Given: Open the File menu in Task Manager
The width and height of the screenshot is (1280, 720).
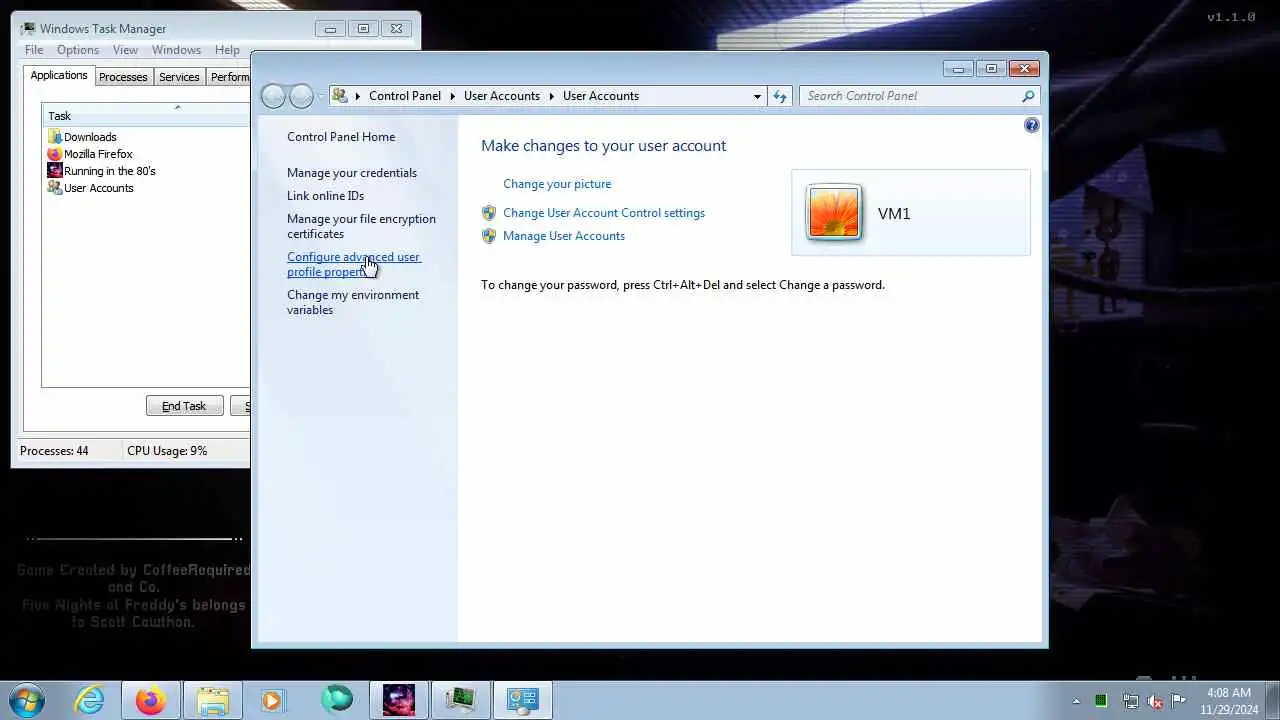Looking at the screenshot, I should pos(34,50).
